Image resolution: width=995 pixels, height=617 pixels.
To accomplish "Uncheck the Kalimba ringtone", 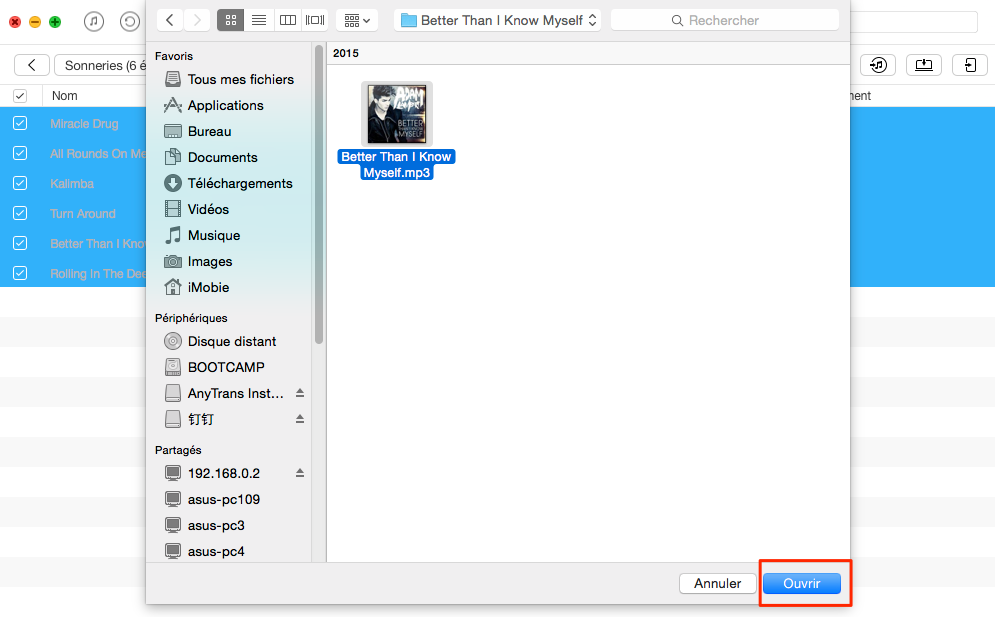I will [x=20, y=183].
